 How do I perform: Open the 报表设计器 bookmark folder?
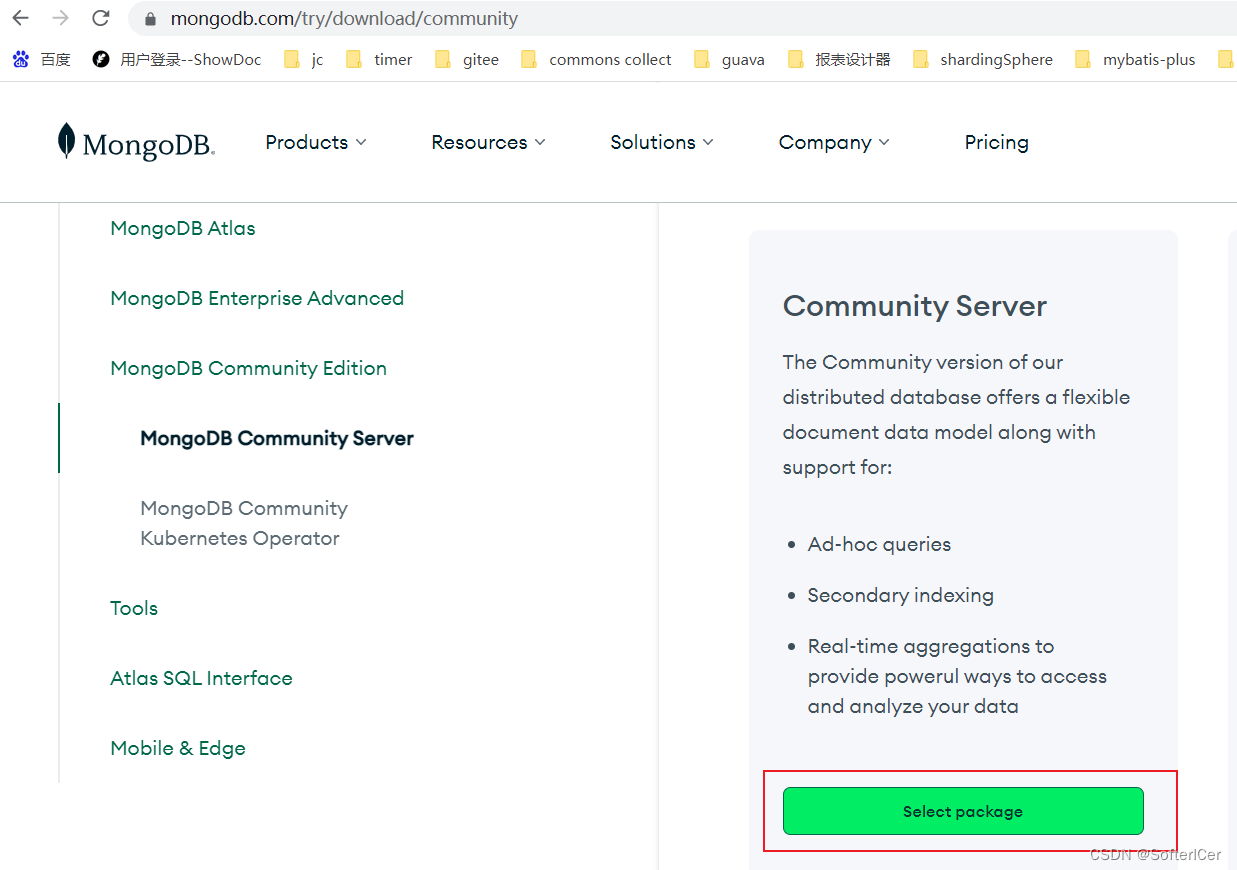point(839,60)
